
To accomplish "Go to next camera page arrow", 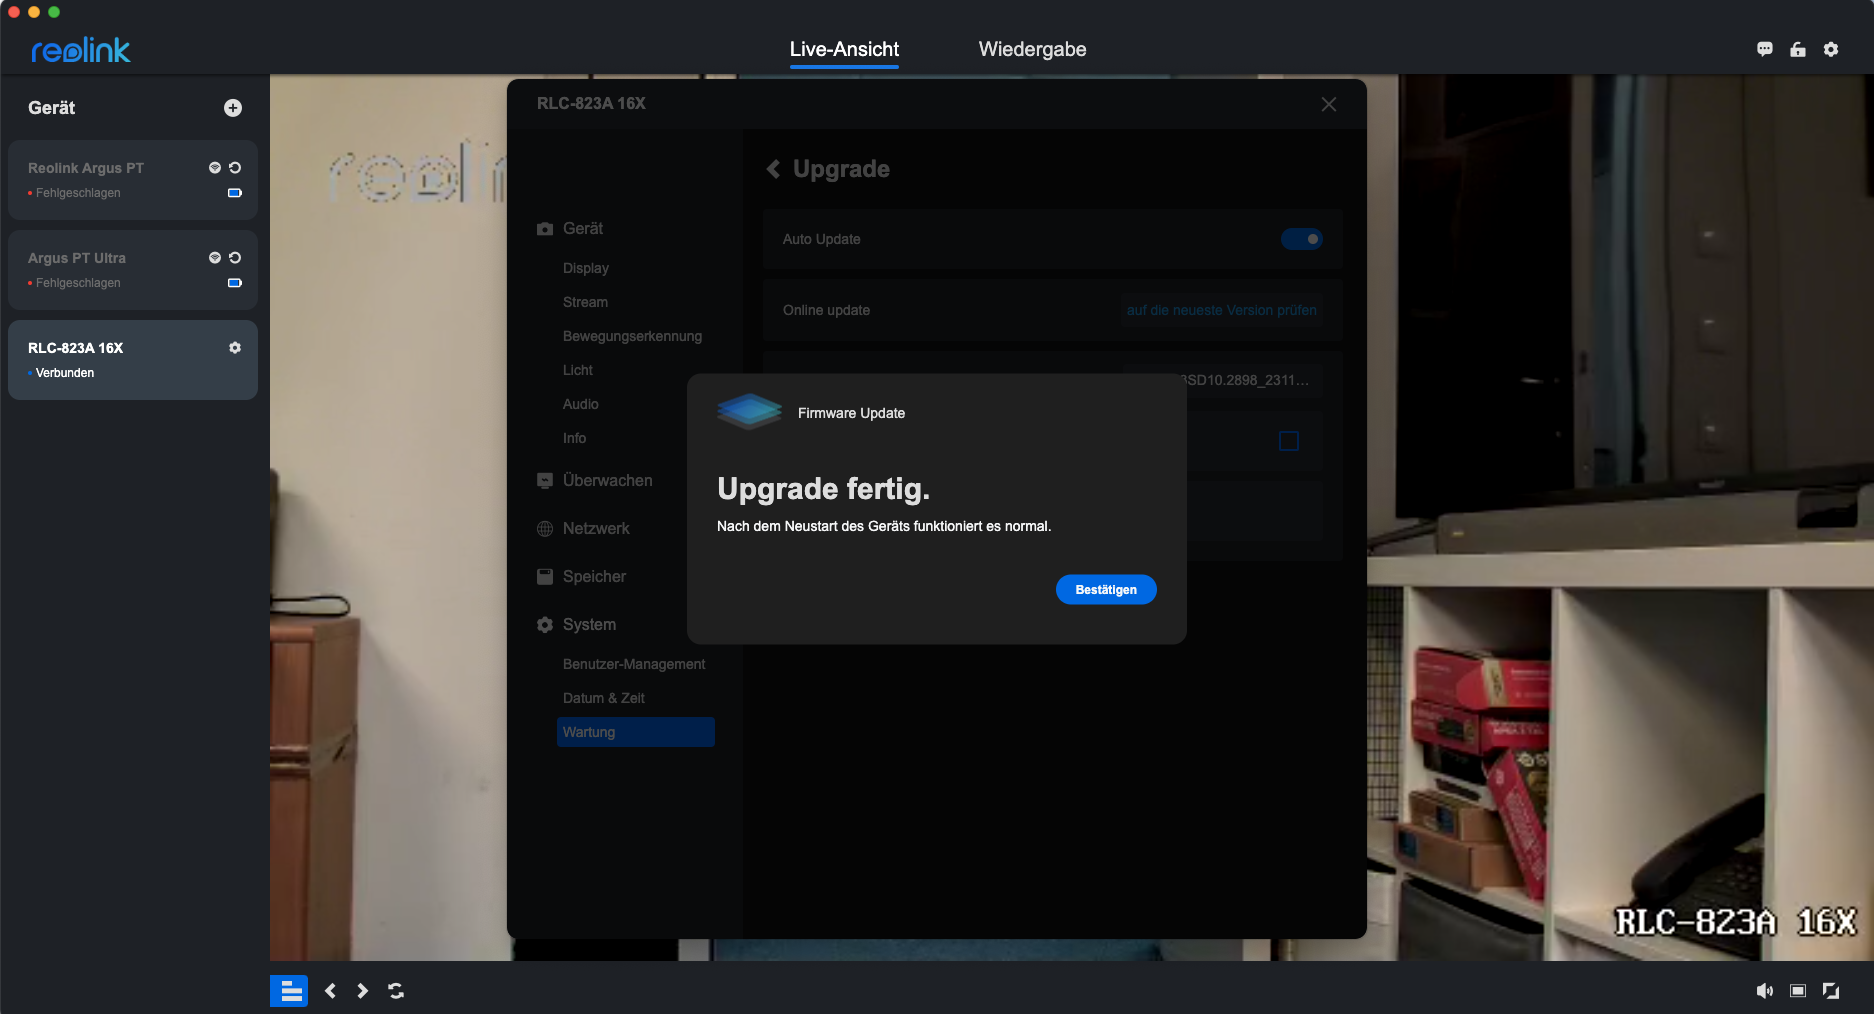I will 363,991.
